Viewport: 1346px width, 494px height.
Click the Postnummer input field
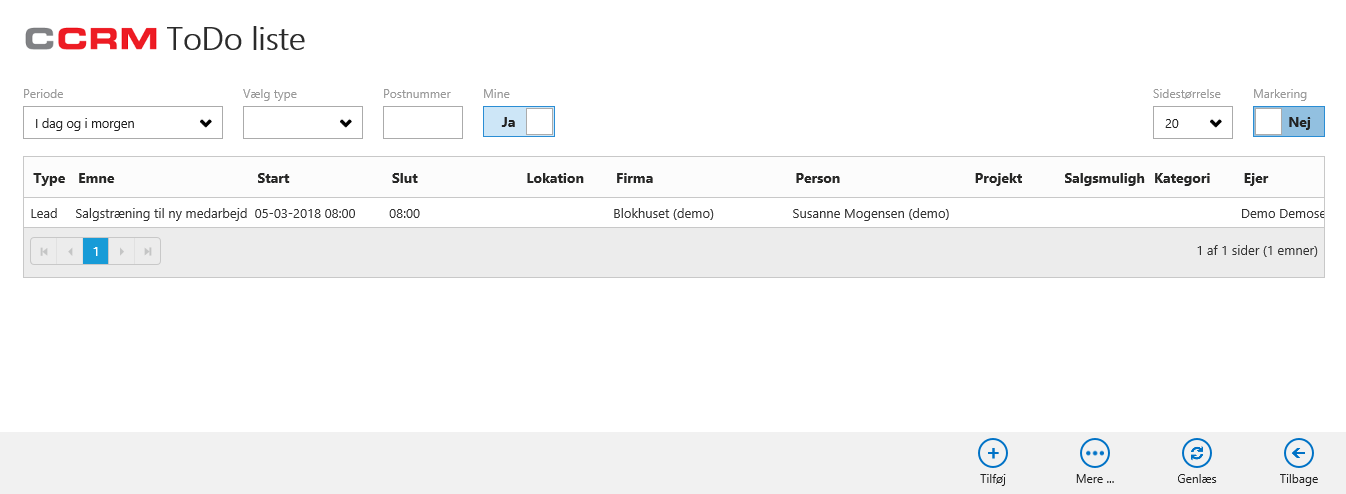click(x=423, y=123)
